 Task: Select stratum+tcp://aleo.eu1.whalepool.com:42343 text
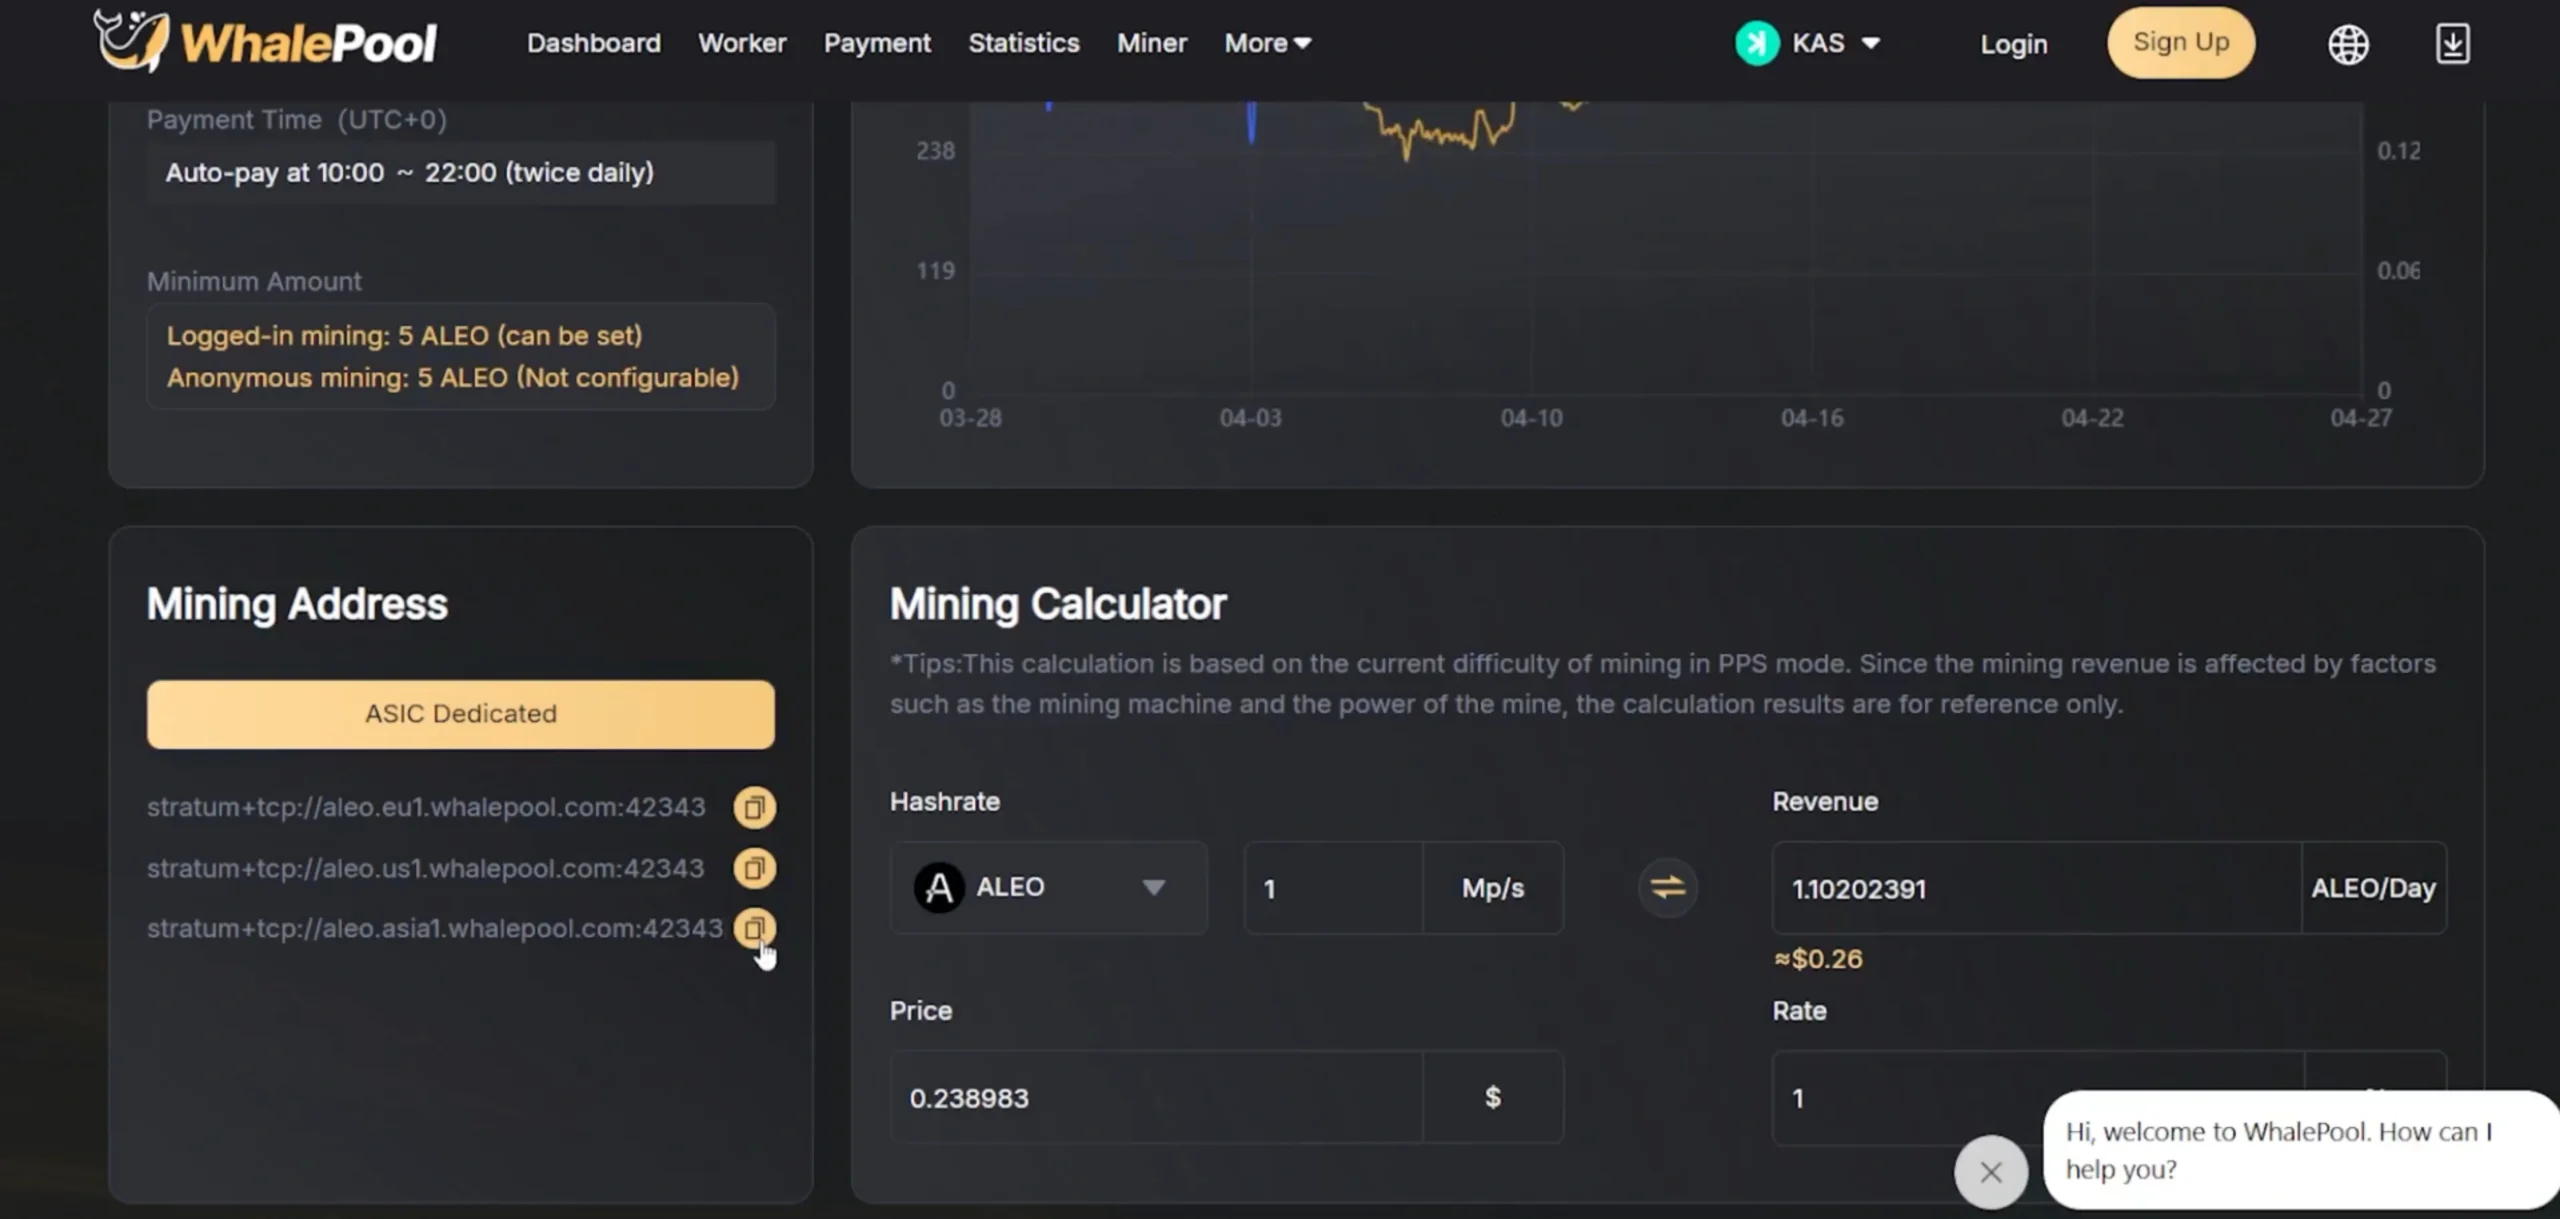tap(426, 807)
